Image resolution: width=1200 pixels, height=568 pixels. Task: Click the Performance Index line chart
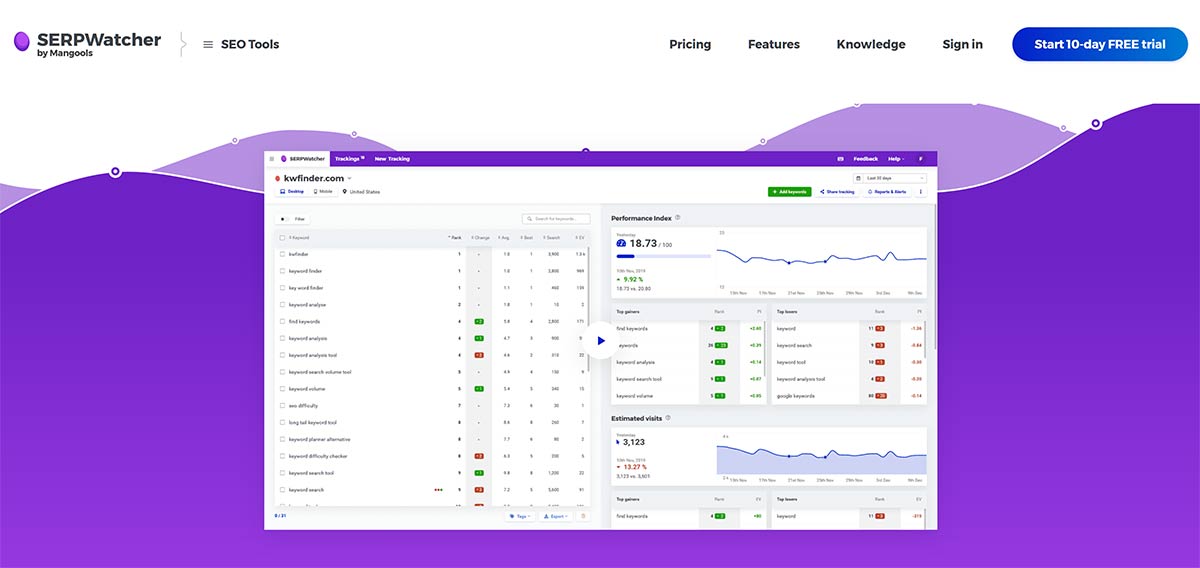[821, 259]
